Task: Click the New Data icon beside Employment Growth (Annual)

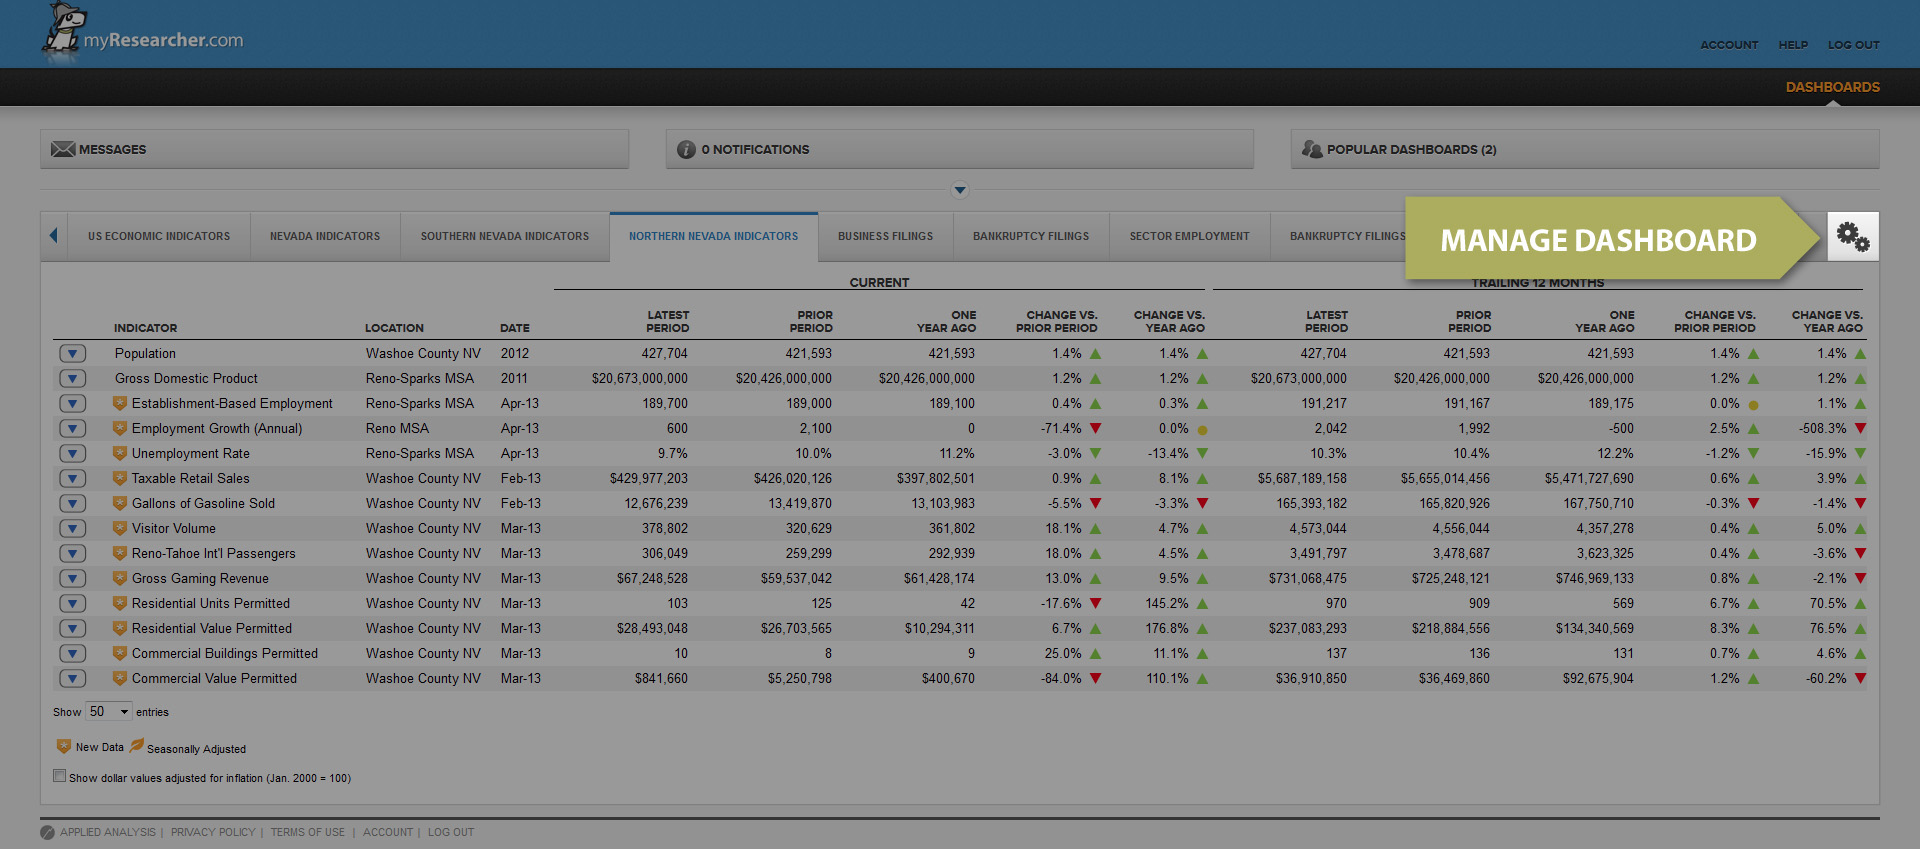Action: 120,428
